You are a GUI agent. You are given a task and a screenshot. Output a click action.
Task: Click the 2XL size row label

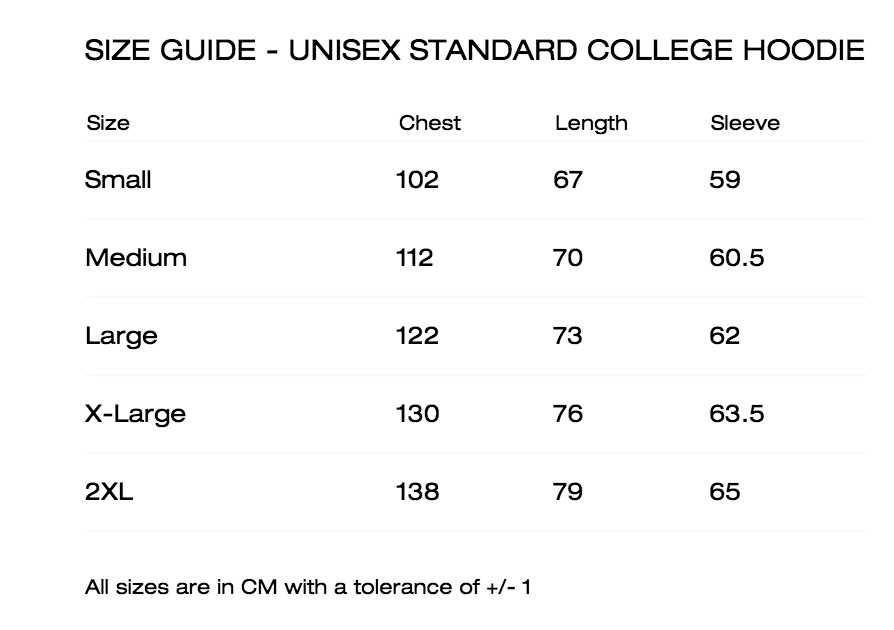tap(109, 491)
